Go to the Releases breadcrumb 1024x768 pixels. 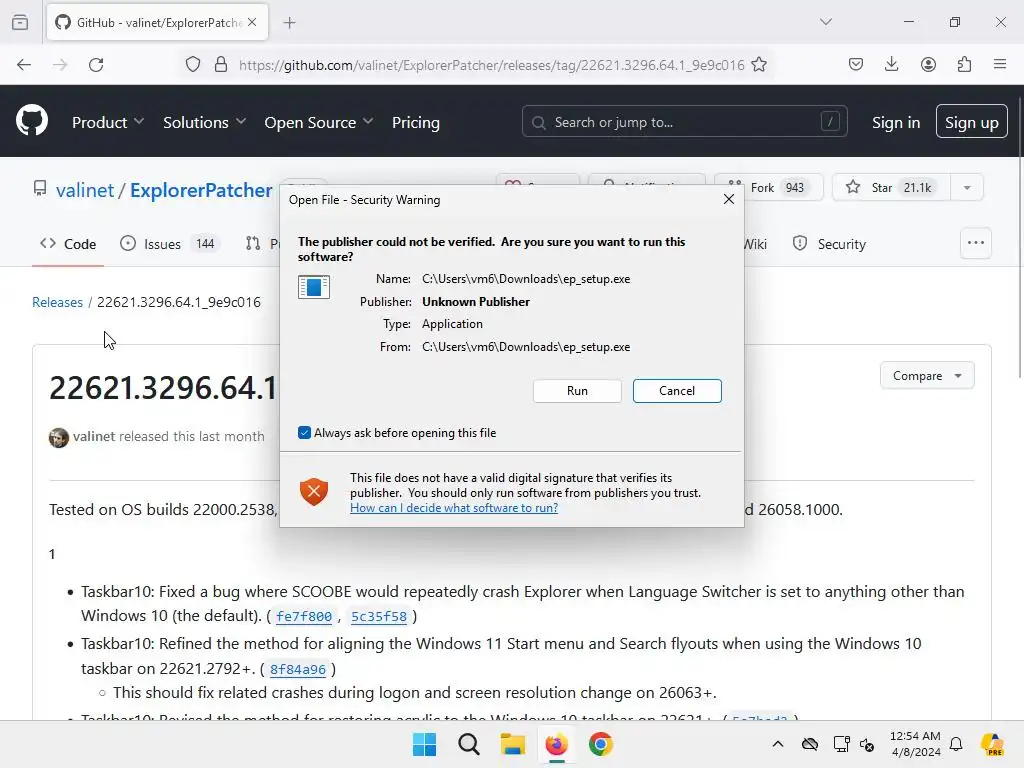coord(57,302)
